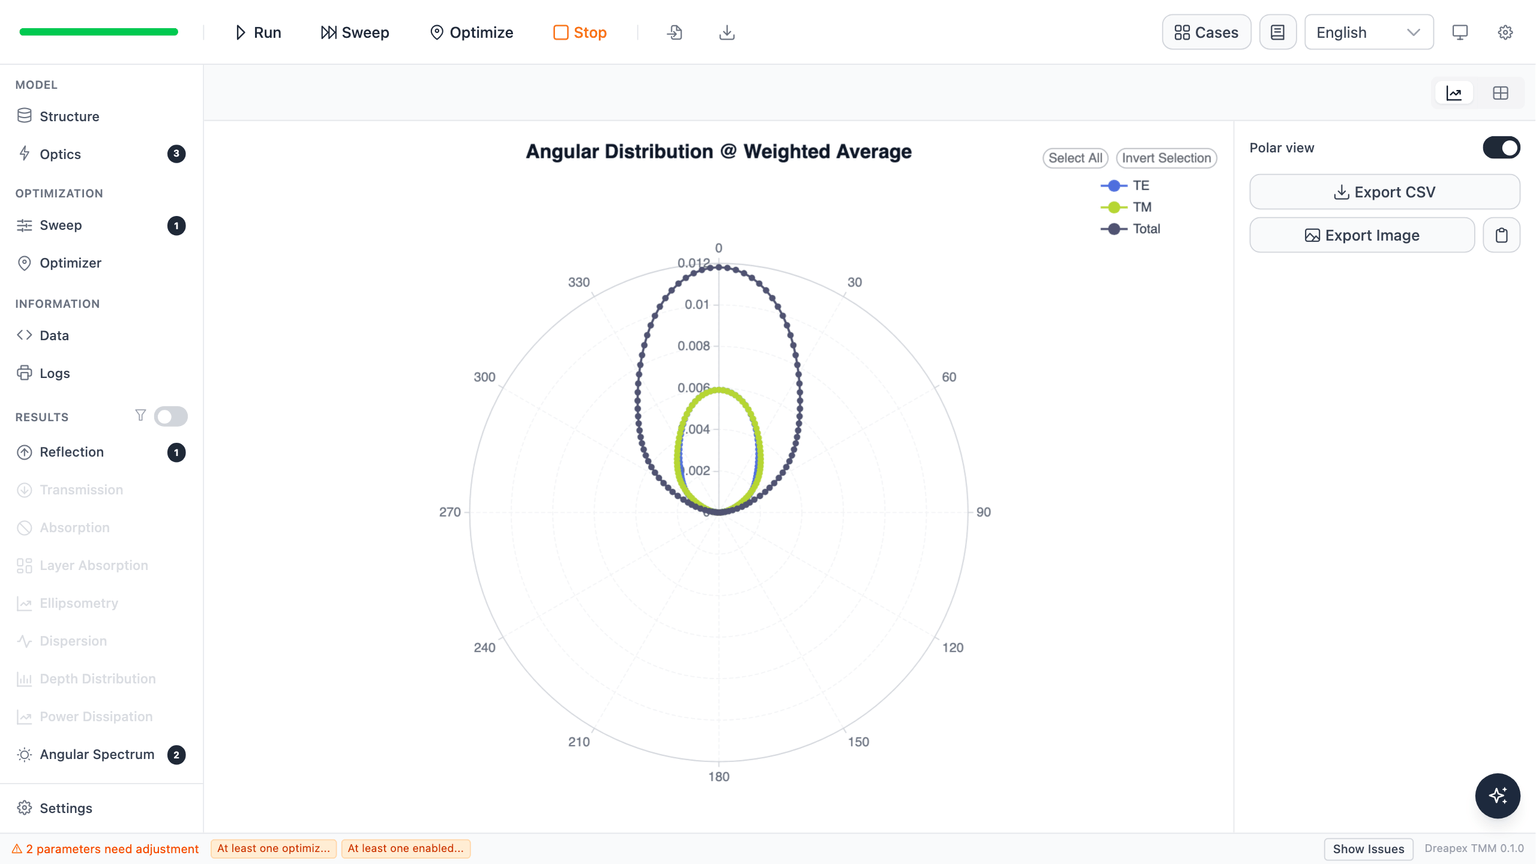The image size is (1536, 864).
Task: Click the Show Issues button
Action: click(1368, 848)
